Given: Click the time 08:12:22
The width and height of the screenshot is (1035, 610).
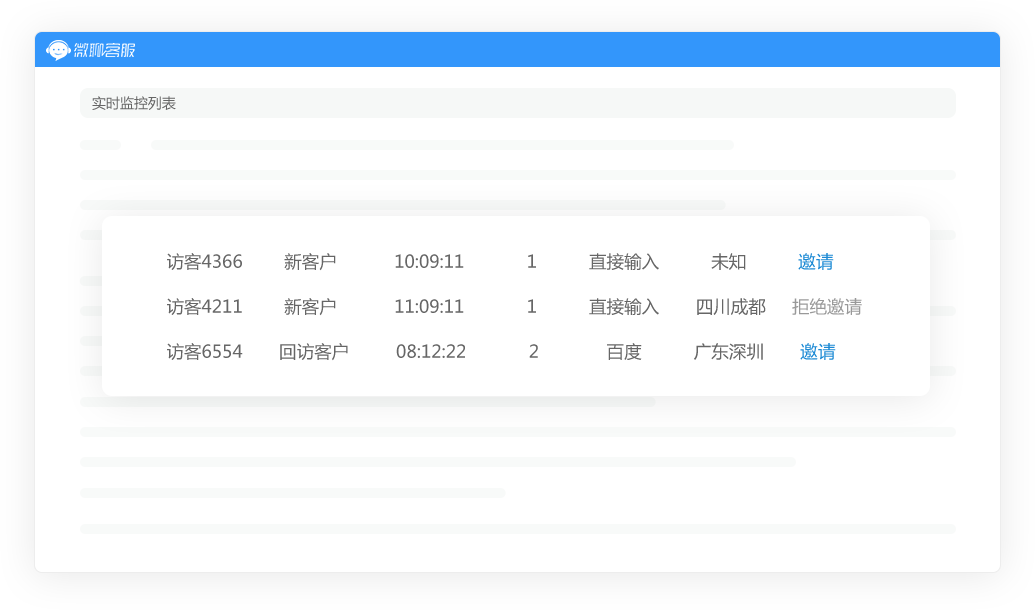Looking at the screenshot, I should click(x=431, y=352).
